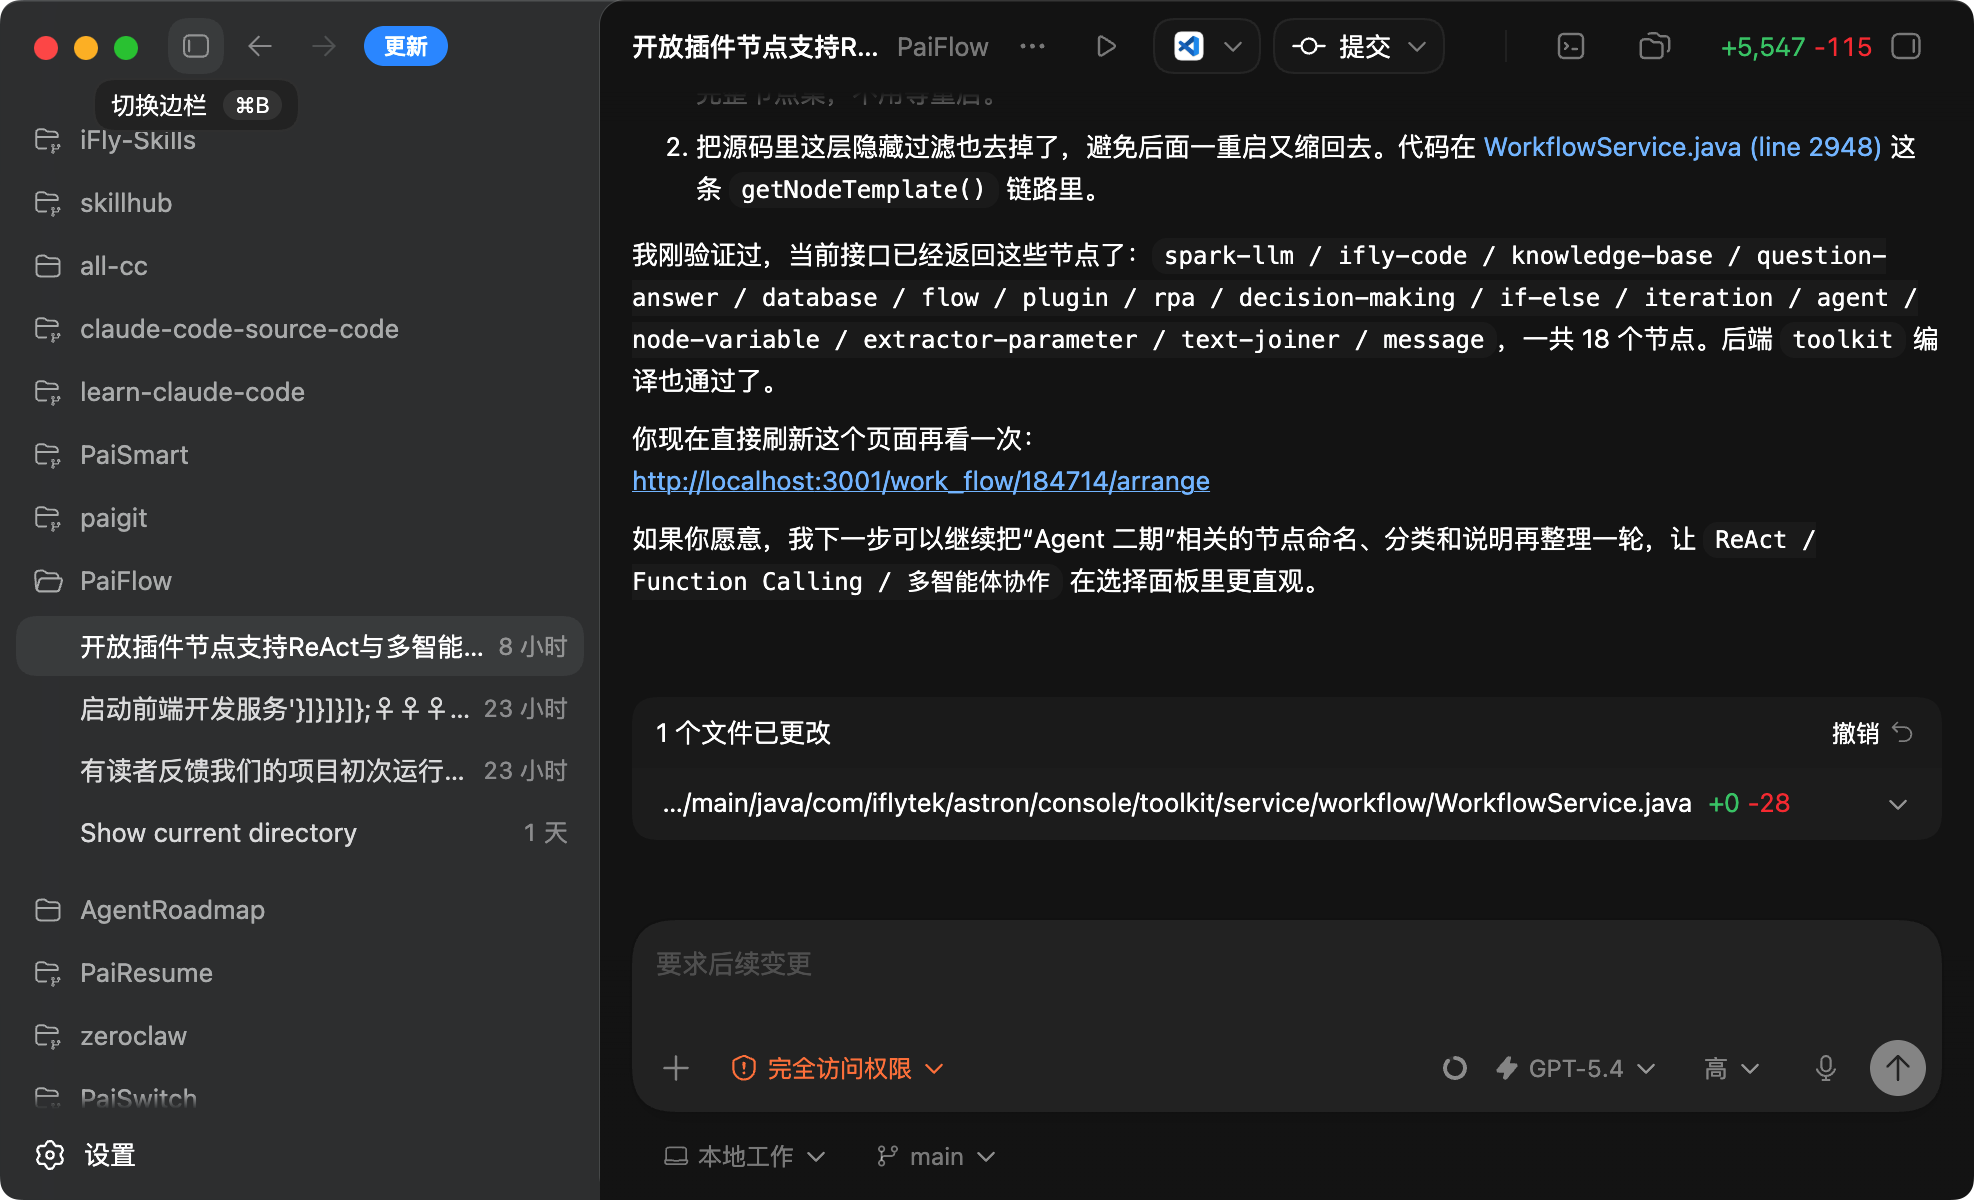Click the run play icon
This screenshot has height=1200, width=1974.
1105,46
